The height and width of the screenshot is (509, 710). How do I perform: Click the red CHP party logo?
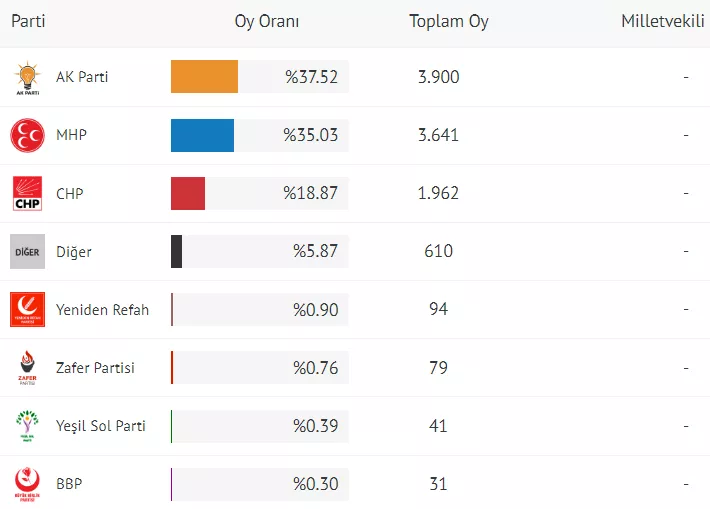tap(27, 193)
